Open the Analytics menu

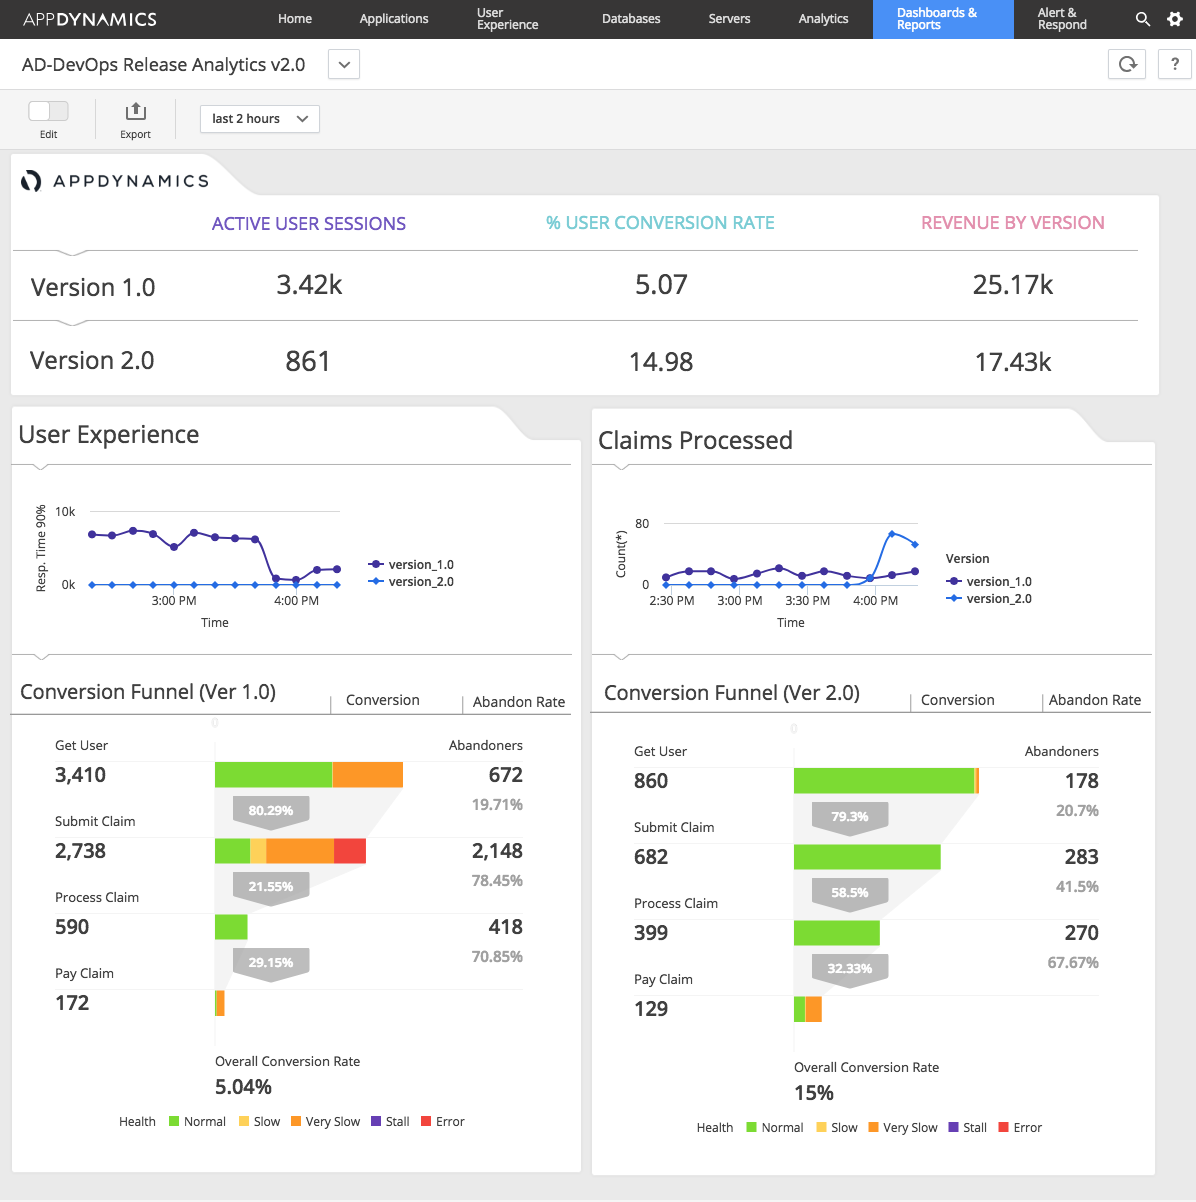[x=823, y=19]
